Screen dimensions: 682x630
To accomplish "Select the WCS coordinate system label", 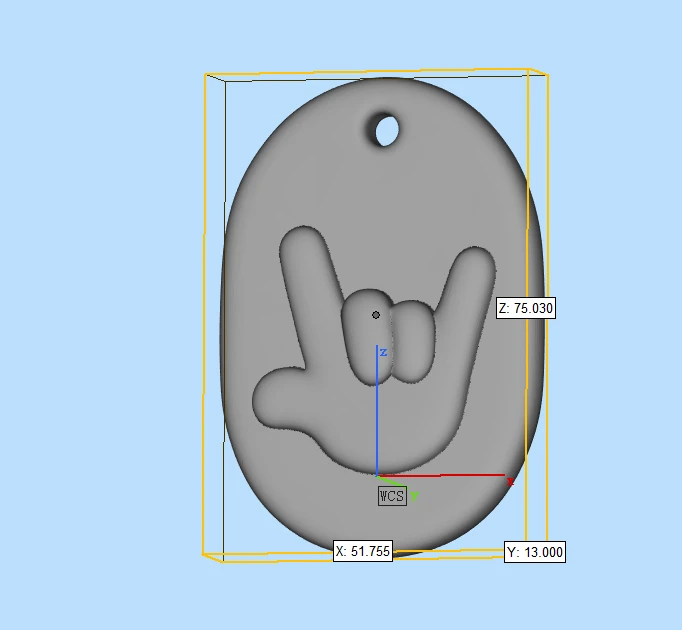I will pyautogui.click(x=392, y=496).
